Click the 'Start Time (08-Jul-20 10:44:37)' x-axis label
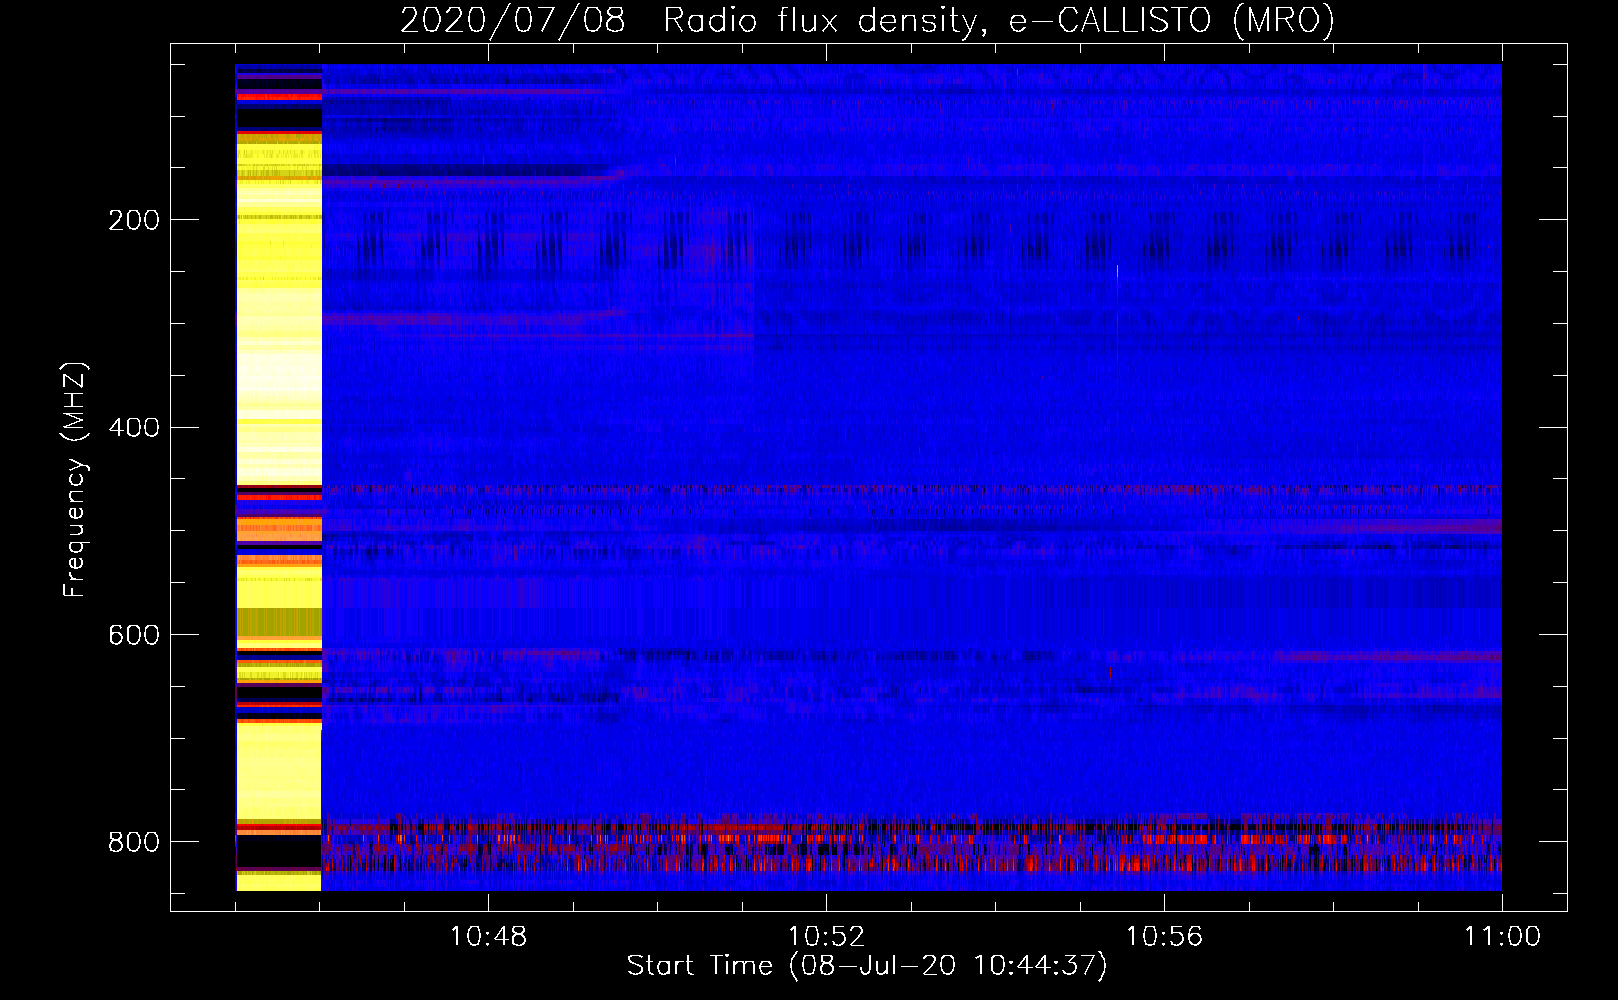1618x1000 pixels. (867, 966)
